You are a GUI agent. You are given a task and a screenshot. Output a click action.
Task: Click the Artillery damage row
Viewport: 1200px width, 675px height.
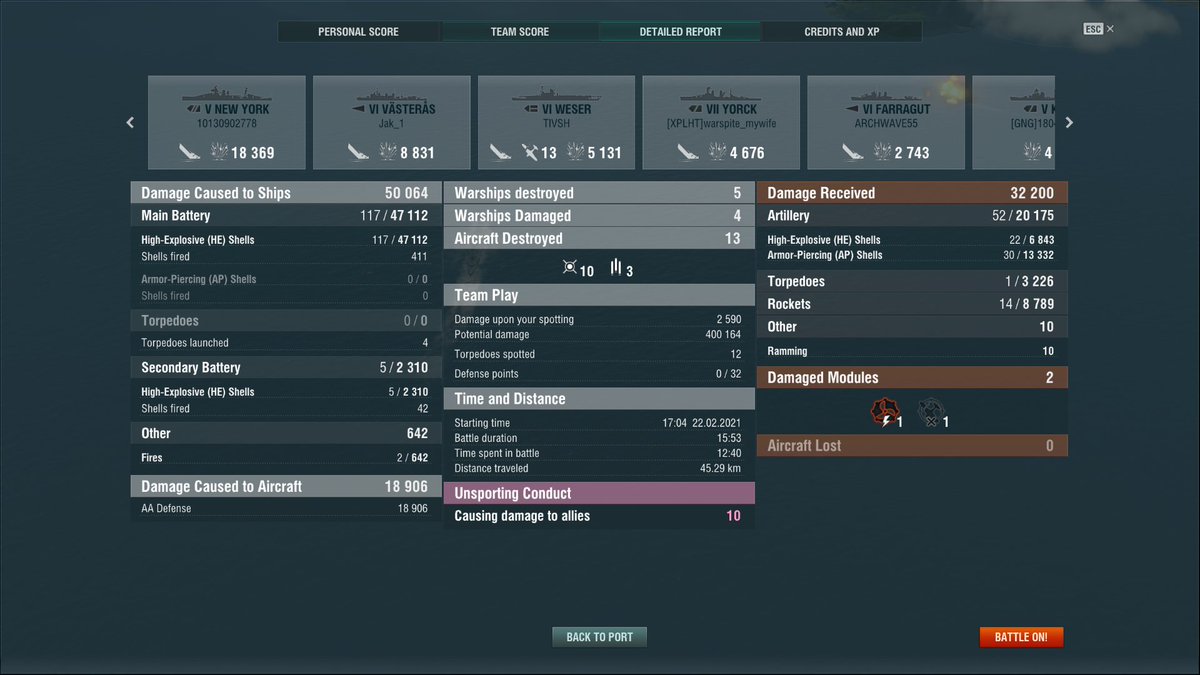coord(912,216)
